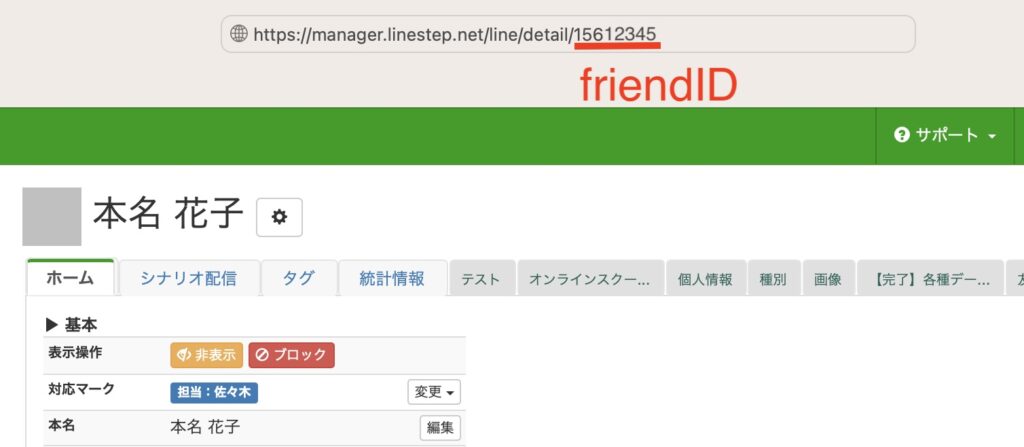Open the テスト tab
This screenshot has height=447, width=1024.
pos(481,280)
